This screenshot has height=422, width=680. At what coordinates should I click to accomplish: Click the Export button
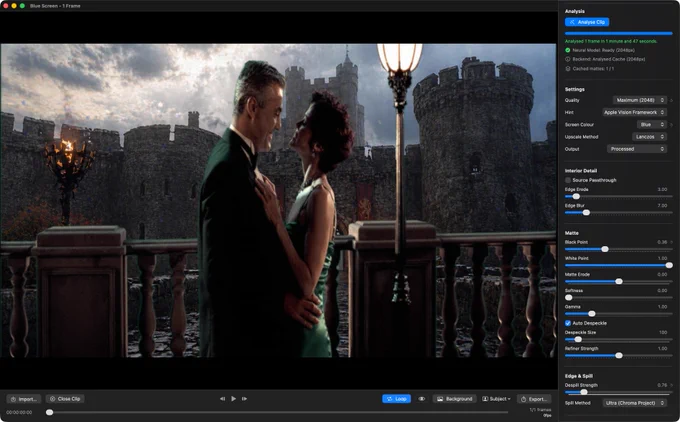click(534, 399)
